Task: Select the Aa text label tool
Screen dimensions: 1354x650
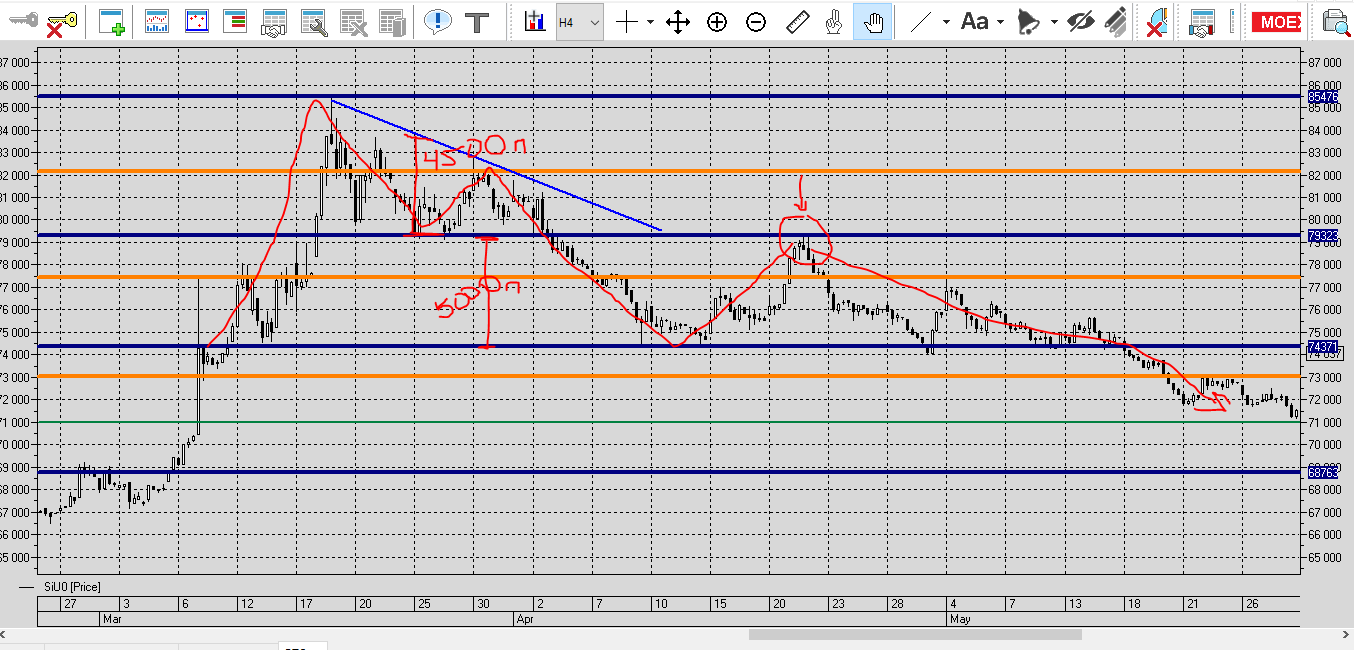Action: point(974,21)
